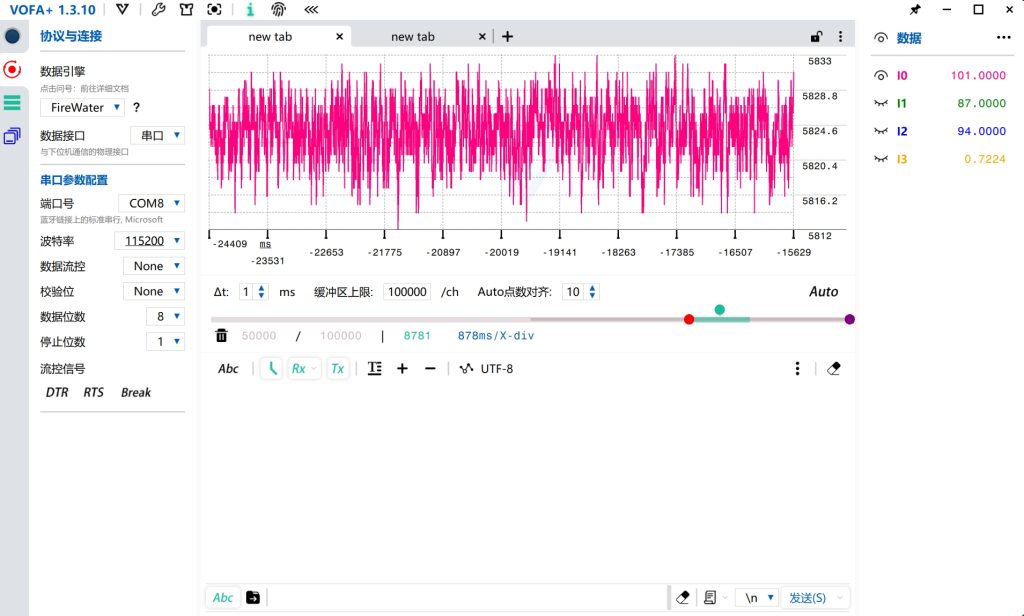Screen dimensions: 1024x616
Task: Open the green list panel icon in sidebar
Action: click(x=12, y=102)
